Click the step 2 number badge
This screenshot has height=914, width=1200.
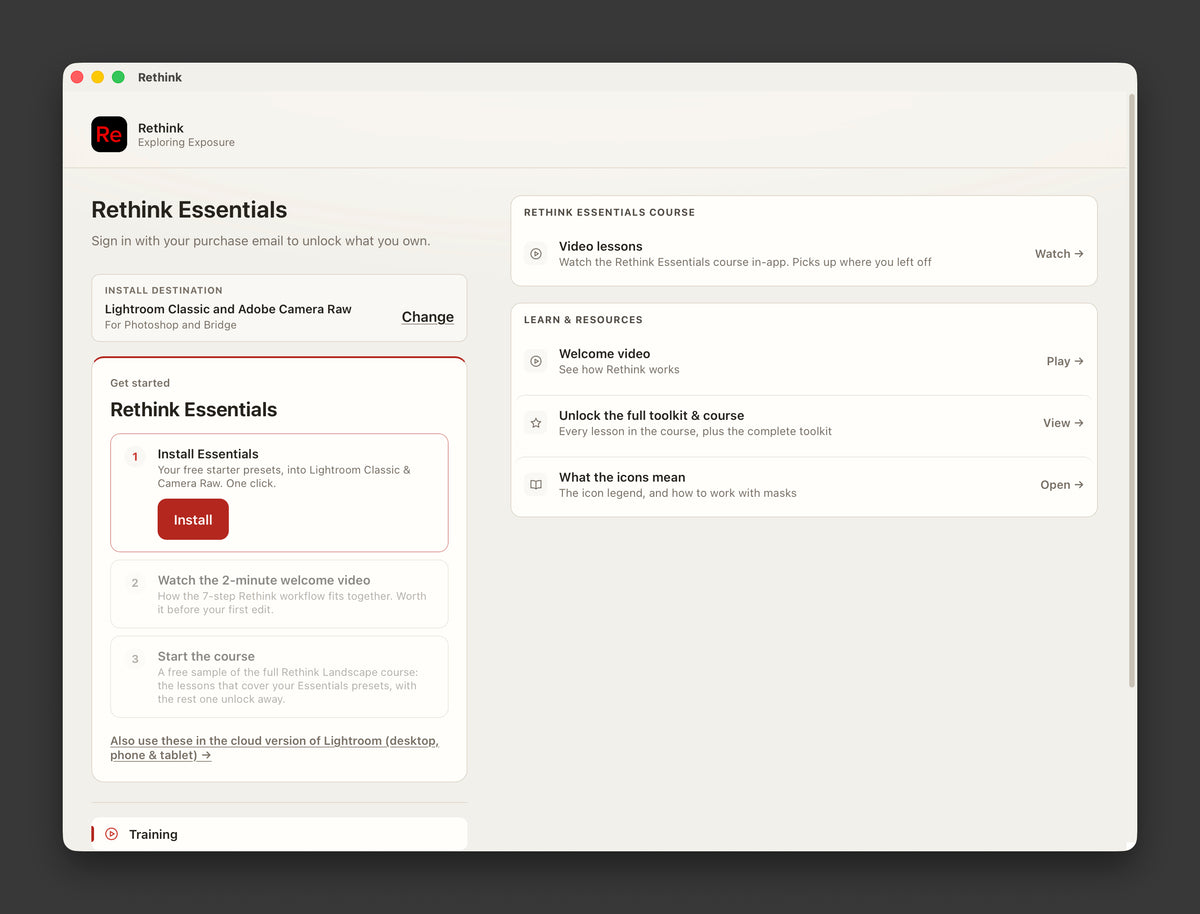click(x=135, y=583)
